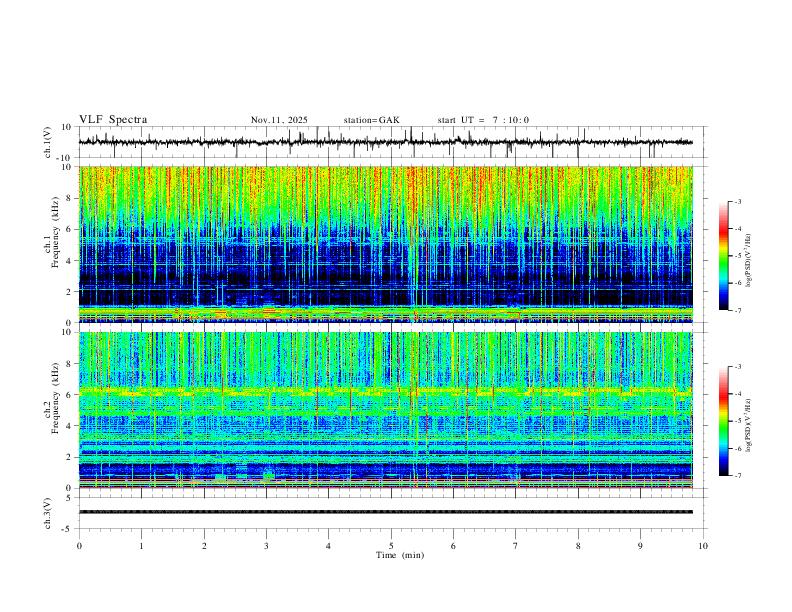This screenshot has height=612, width=792.
Task: Click time axis tick label "9"
Action: click(640, 546)
